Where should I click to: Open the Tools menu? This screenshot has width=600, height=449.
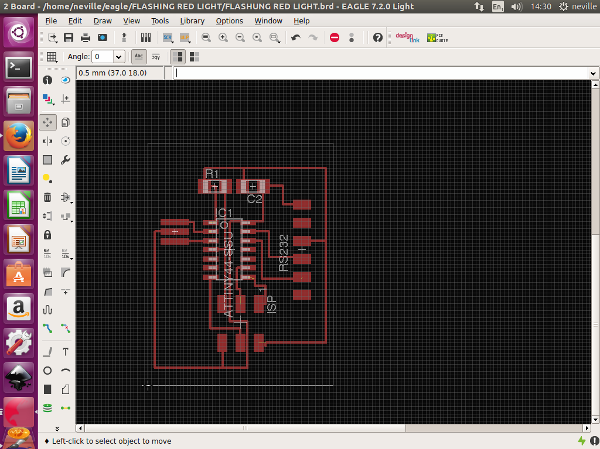[160, 20]
